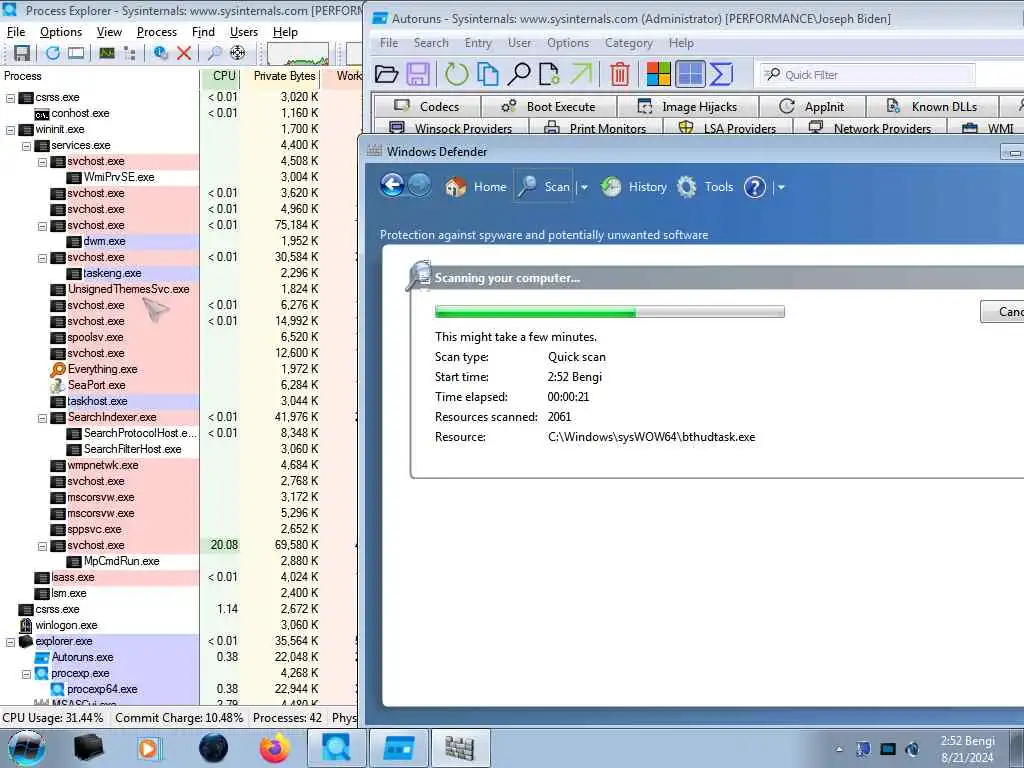
Task: Open the System Information graph icon in Process Explorer
Action: [106, 54]
